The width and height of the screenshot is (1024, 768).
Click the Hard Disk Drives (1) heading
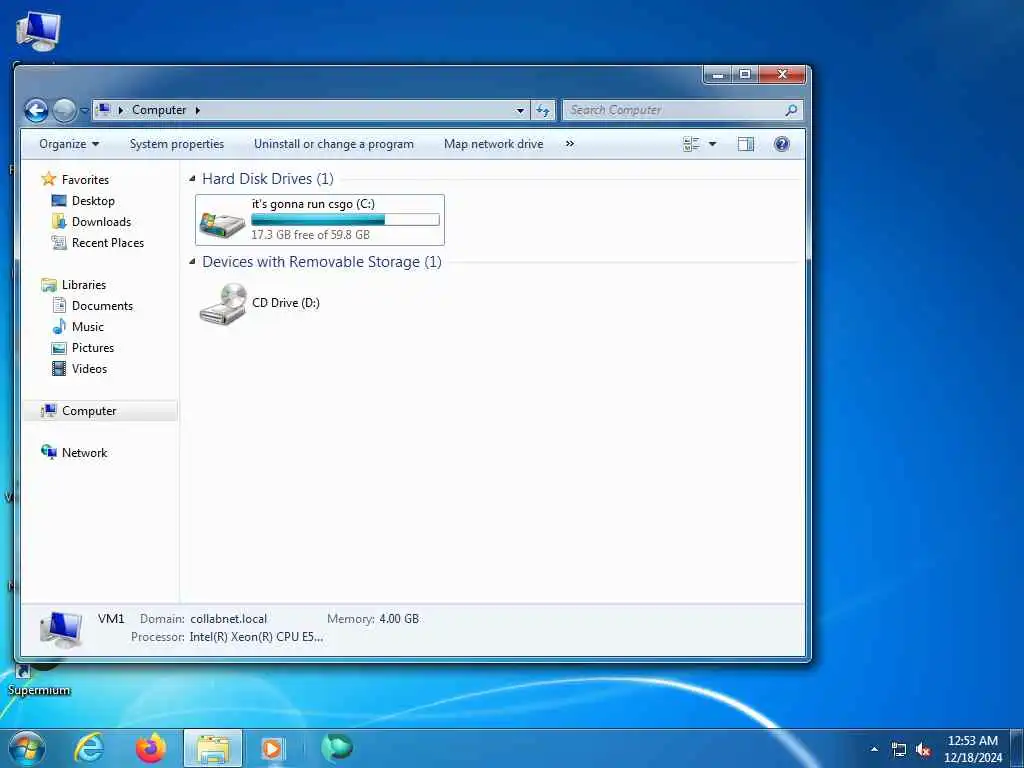pos(268,179)
